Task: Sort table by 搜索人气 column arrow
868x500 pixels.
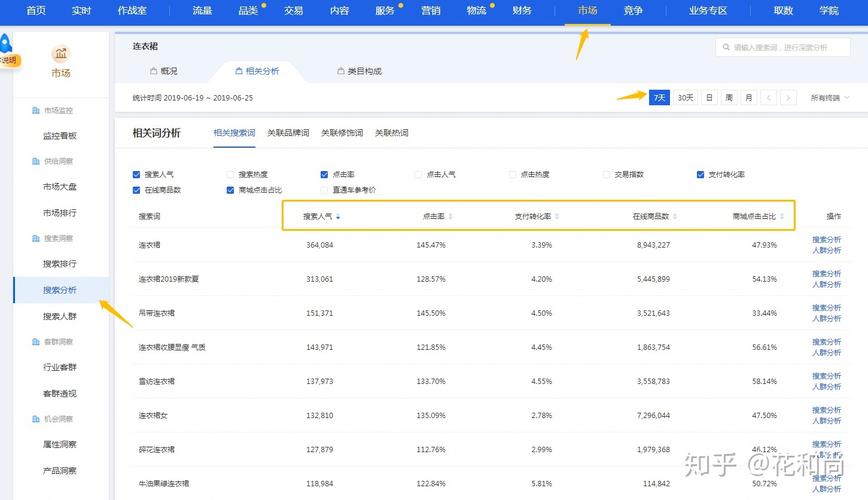Action: [x=338, y=217]
